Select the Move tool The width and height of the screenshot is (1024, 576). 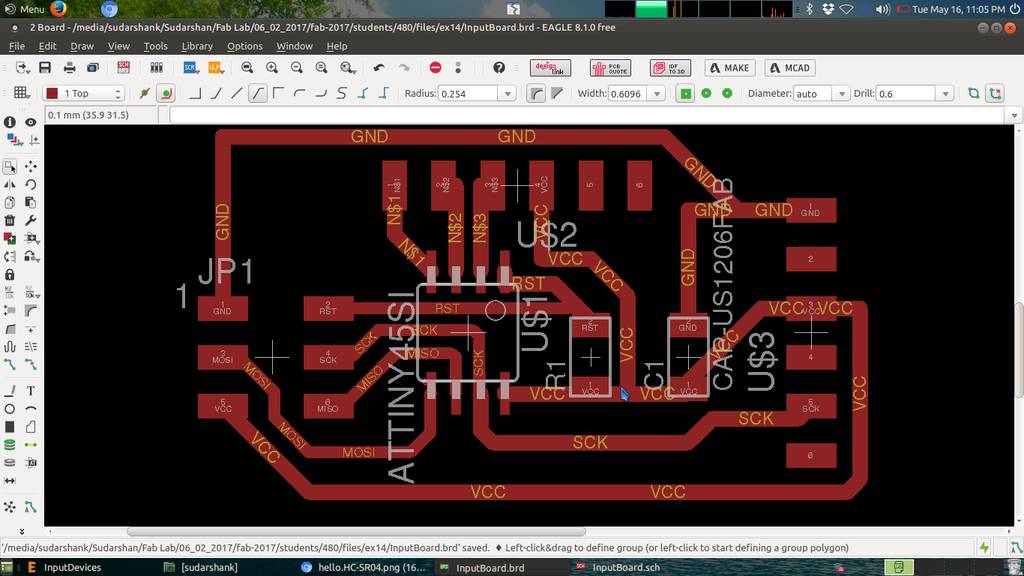[x=31, y=167]
